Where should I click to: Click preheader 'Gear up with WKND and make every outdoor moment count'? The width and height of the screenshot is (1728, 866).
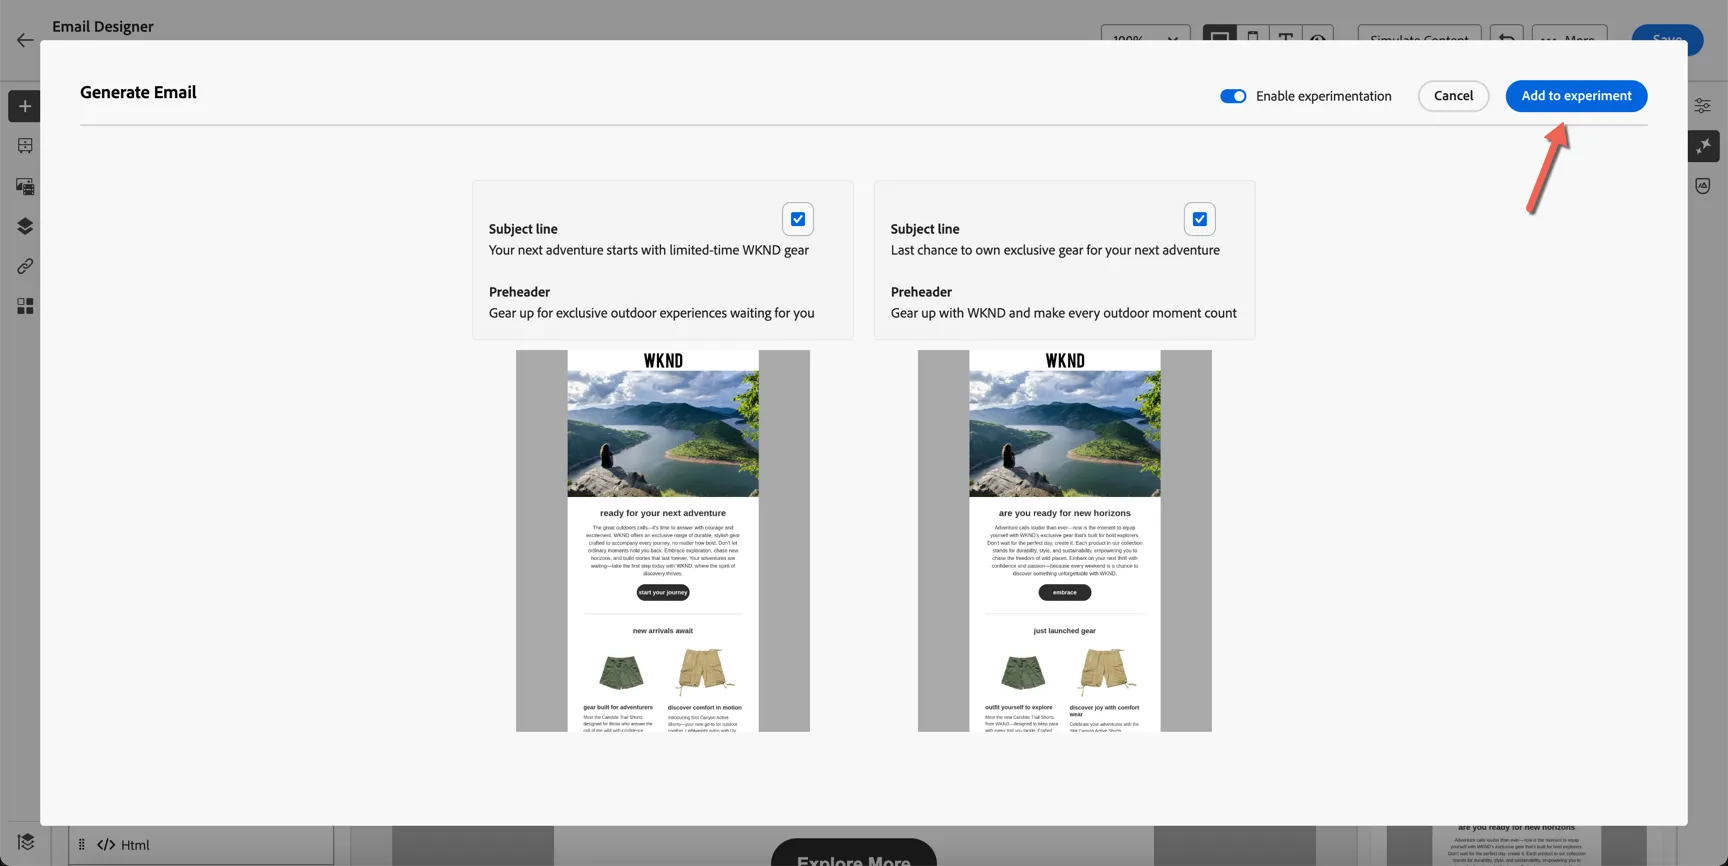(1064, 313)
